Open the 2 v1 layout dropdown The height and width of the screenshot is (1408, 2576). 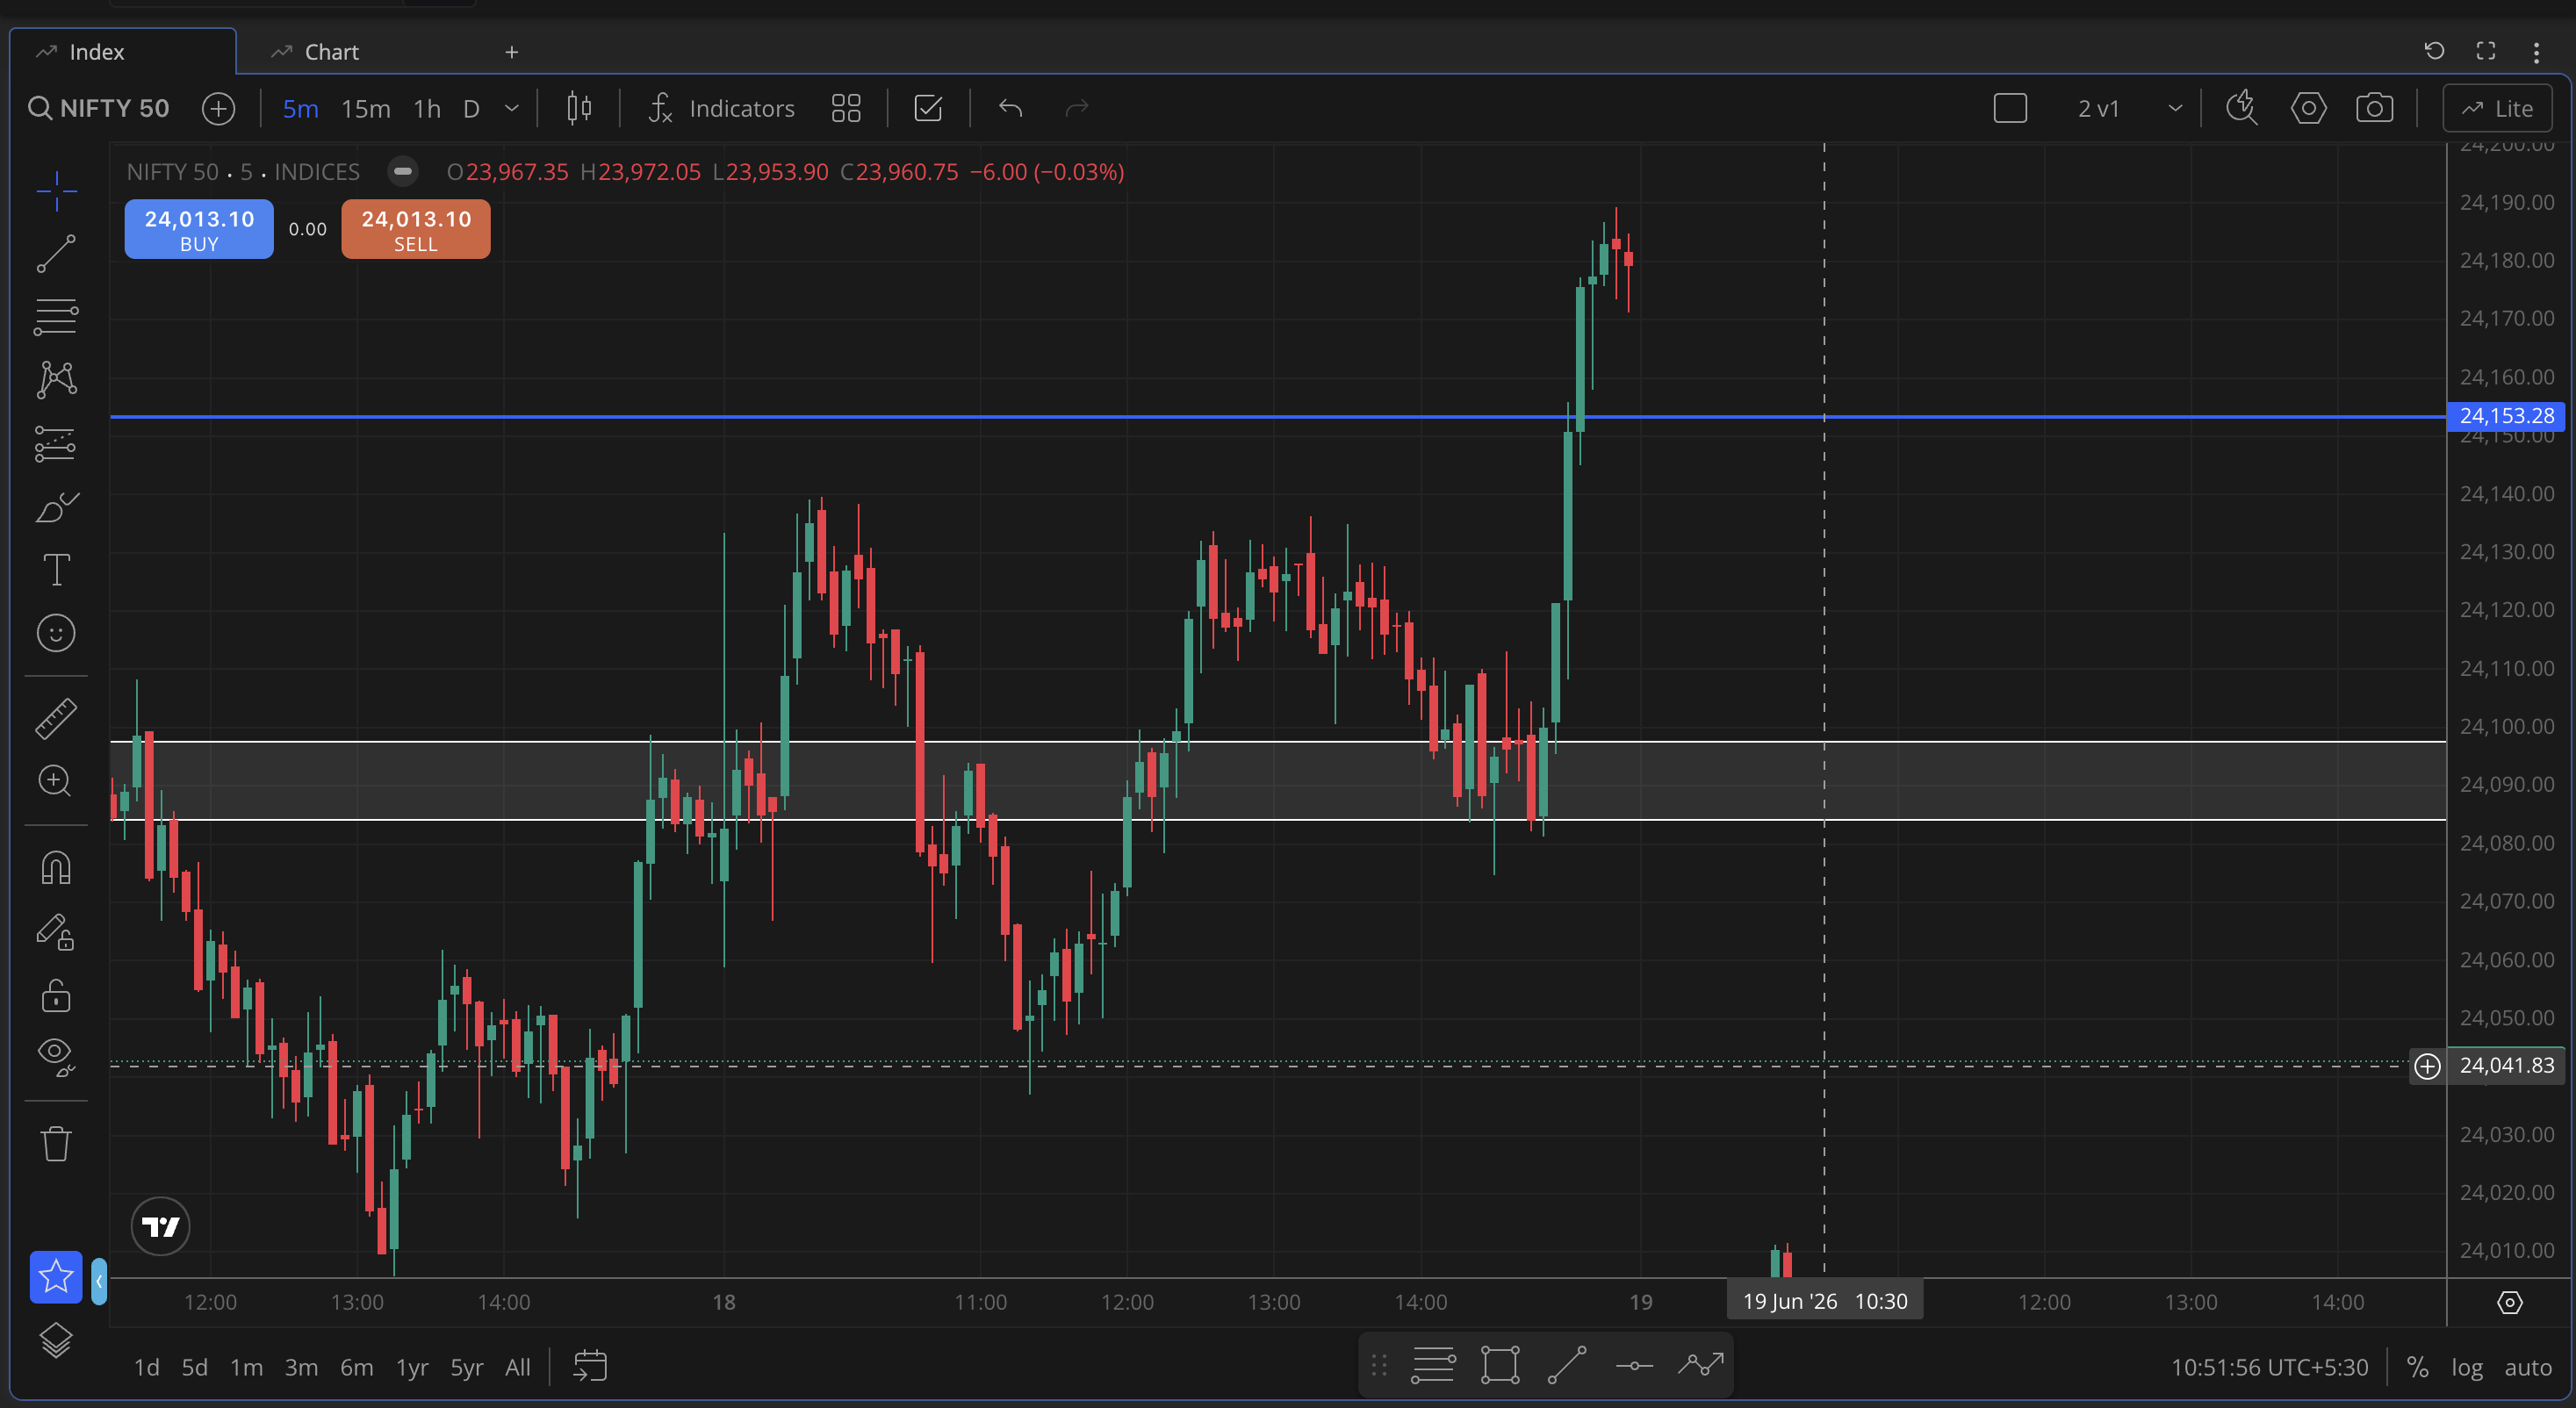click(x=2128, y=108)
